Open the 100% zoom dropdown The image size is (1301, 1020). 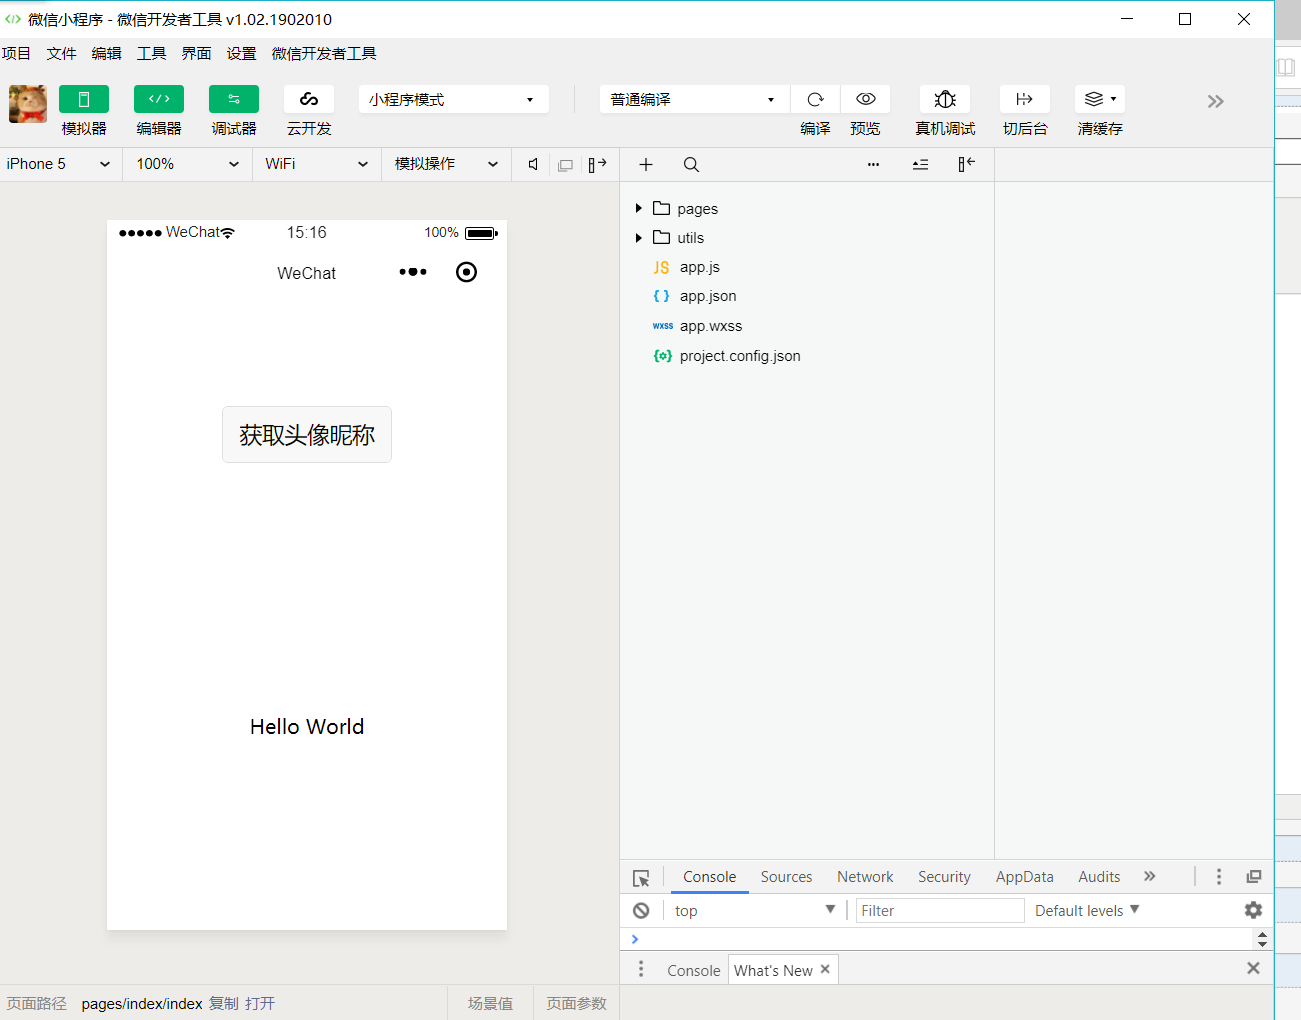point(187,164)
